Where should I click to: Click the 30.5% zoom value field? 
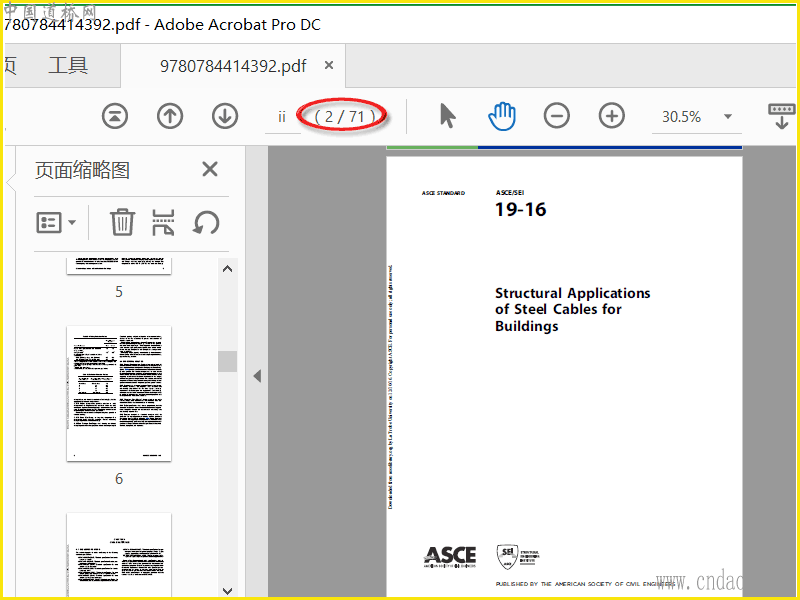(x=682, y=117)
